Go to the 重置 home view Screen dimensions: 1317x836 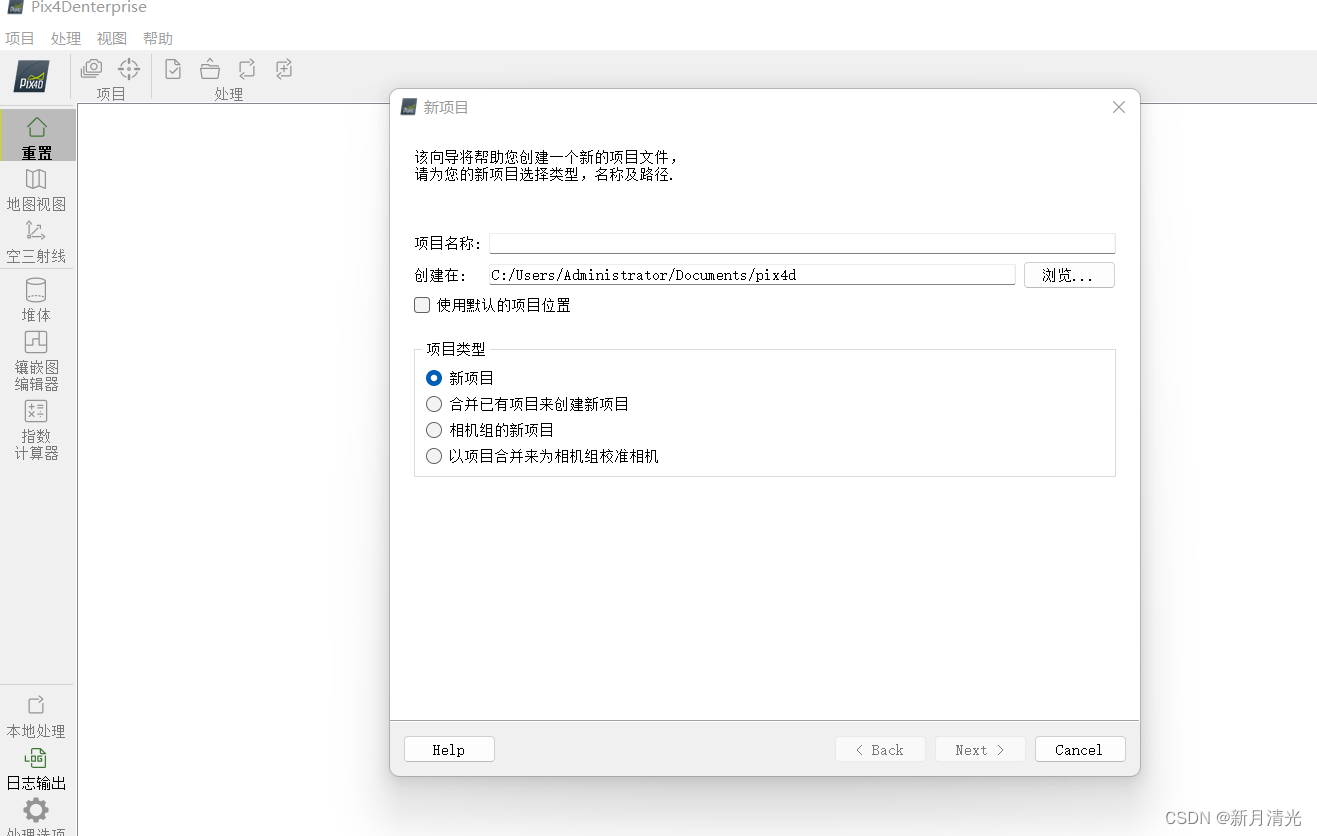click(x=37, y=136)
